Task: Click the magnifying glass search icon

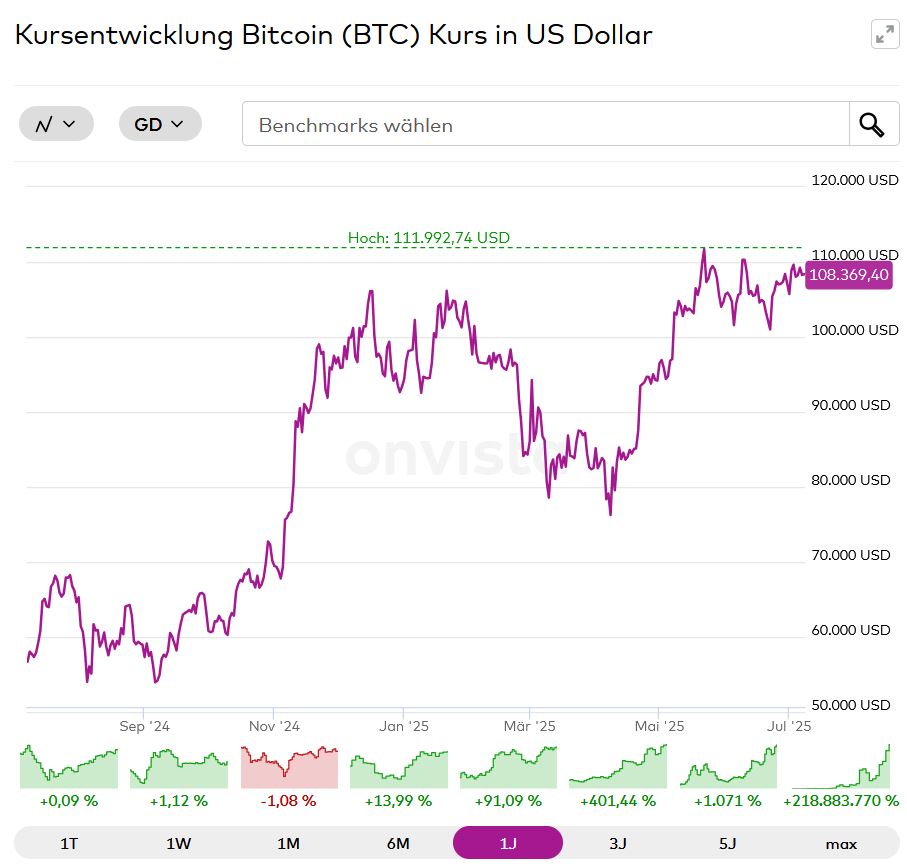Action: pos(873,125)
